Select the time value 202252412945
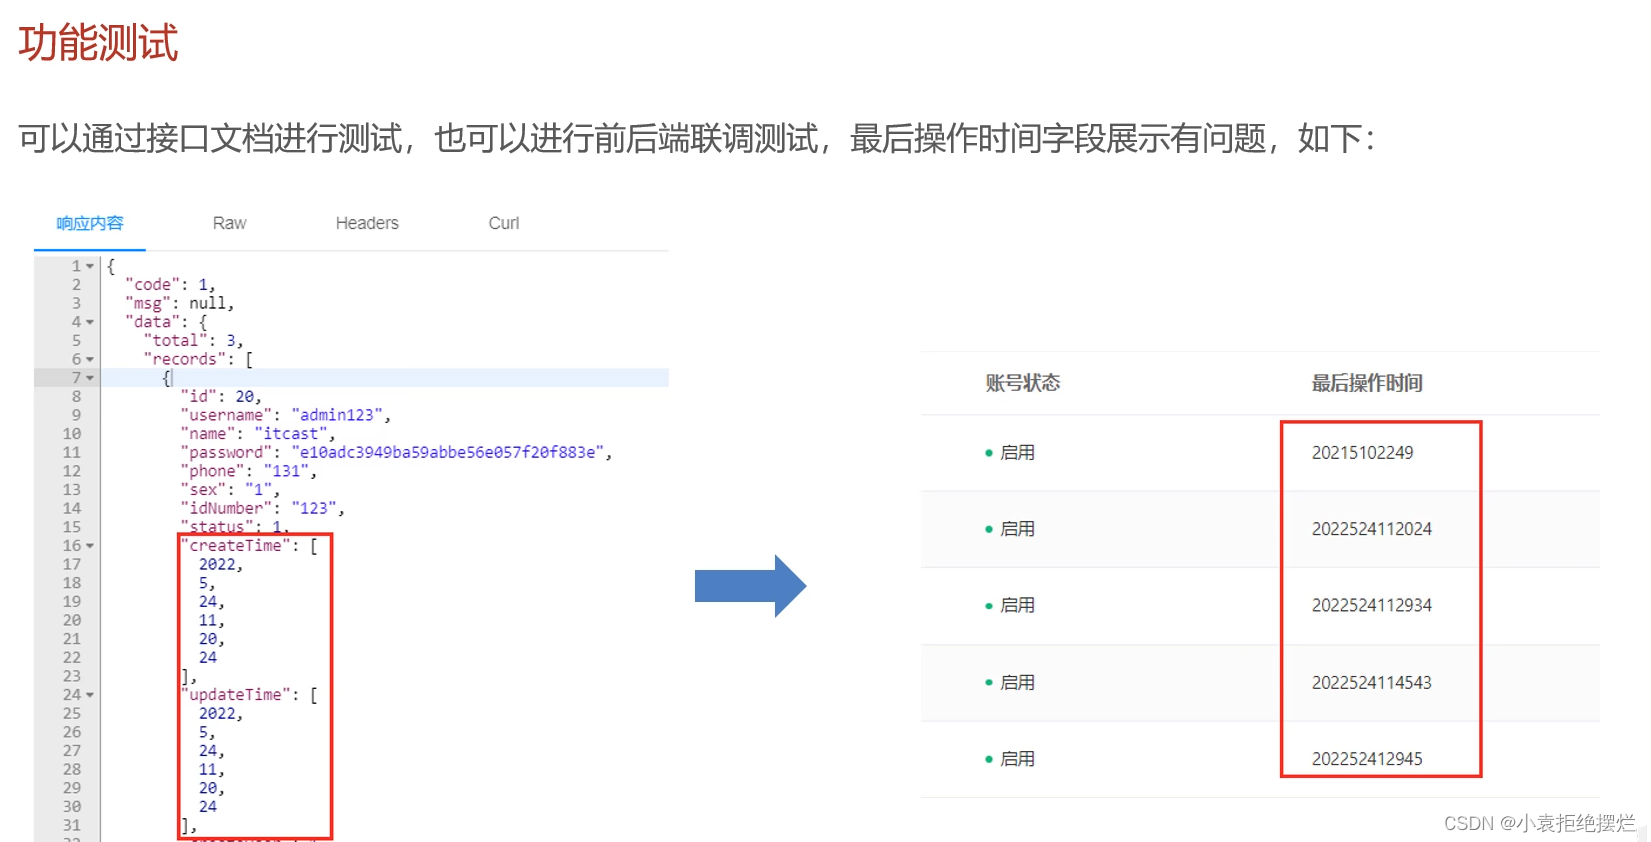 [1366, 759]
